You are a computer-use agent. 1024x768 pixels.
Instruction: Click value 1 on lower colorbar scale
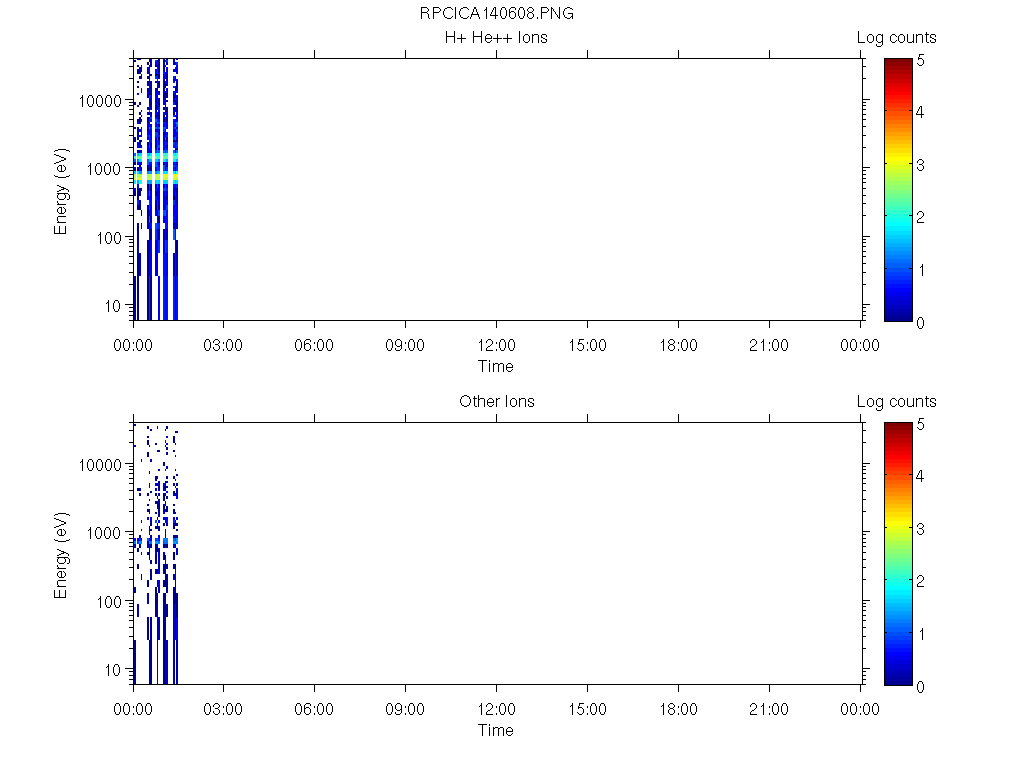(920, 634)
